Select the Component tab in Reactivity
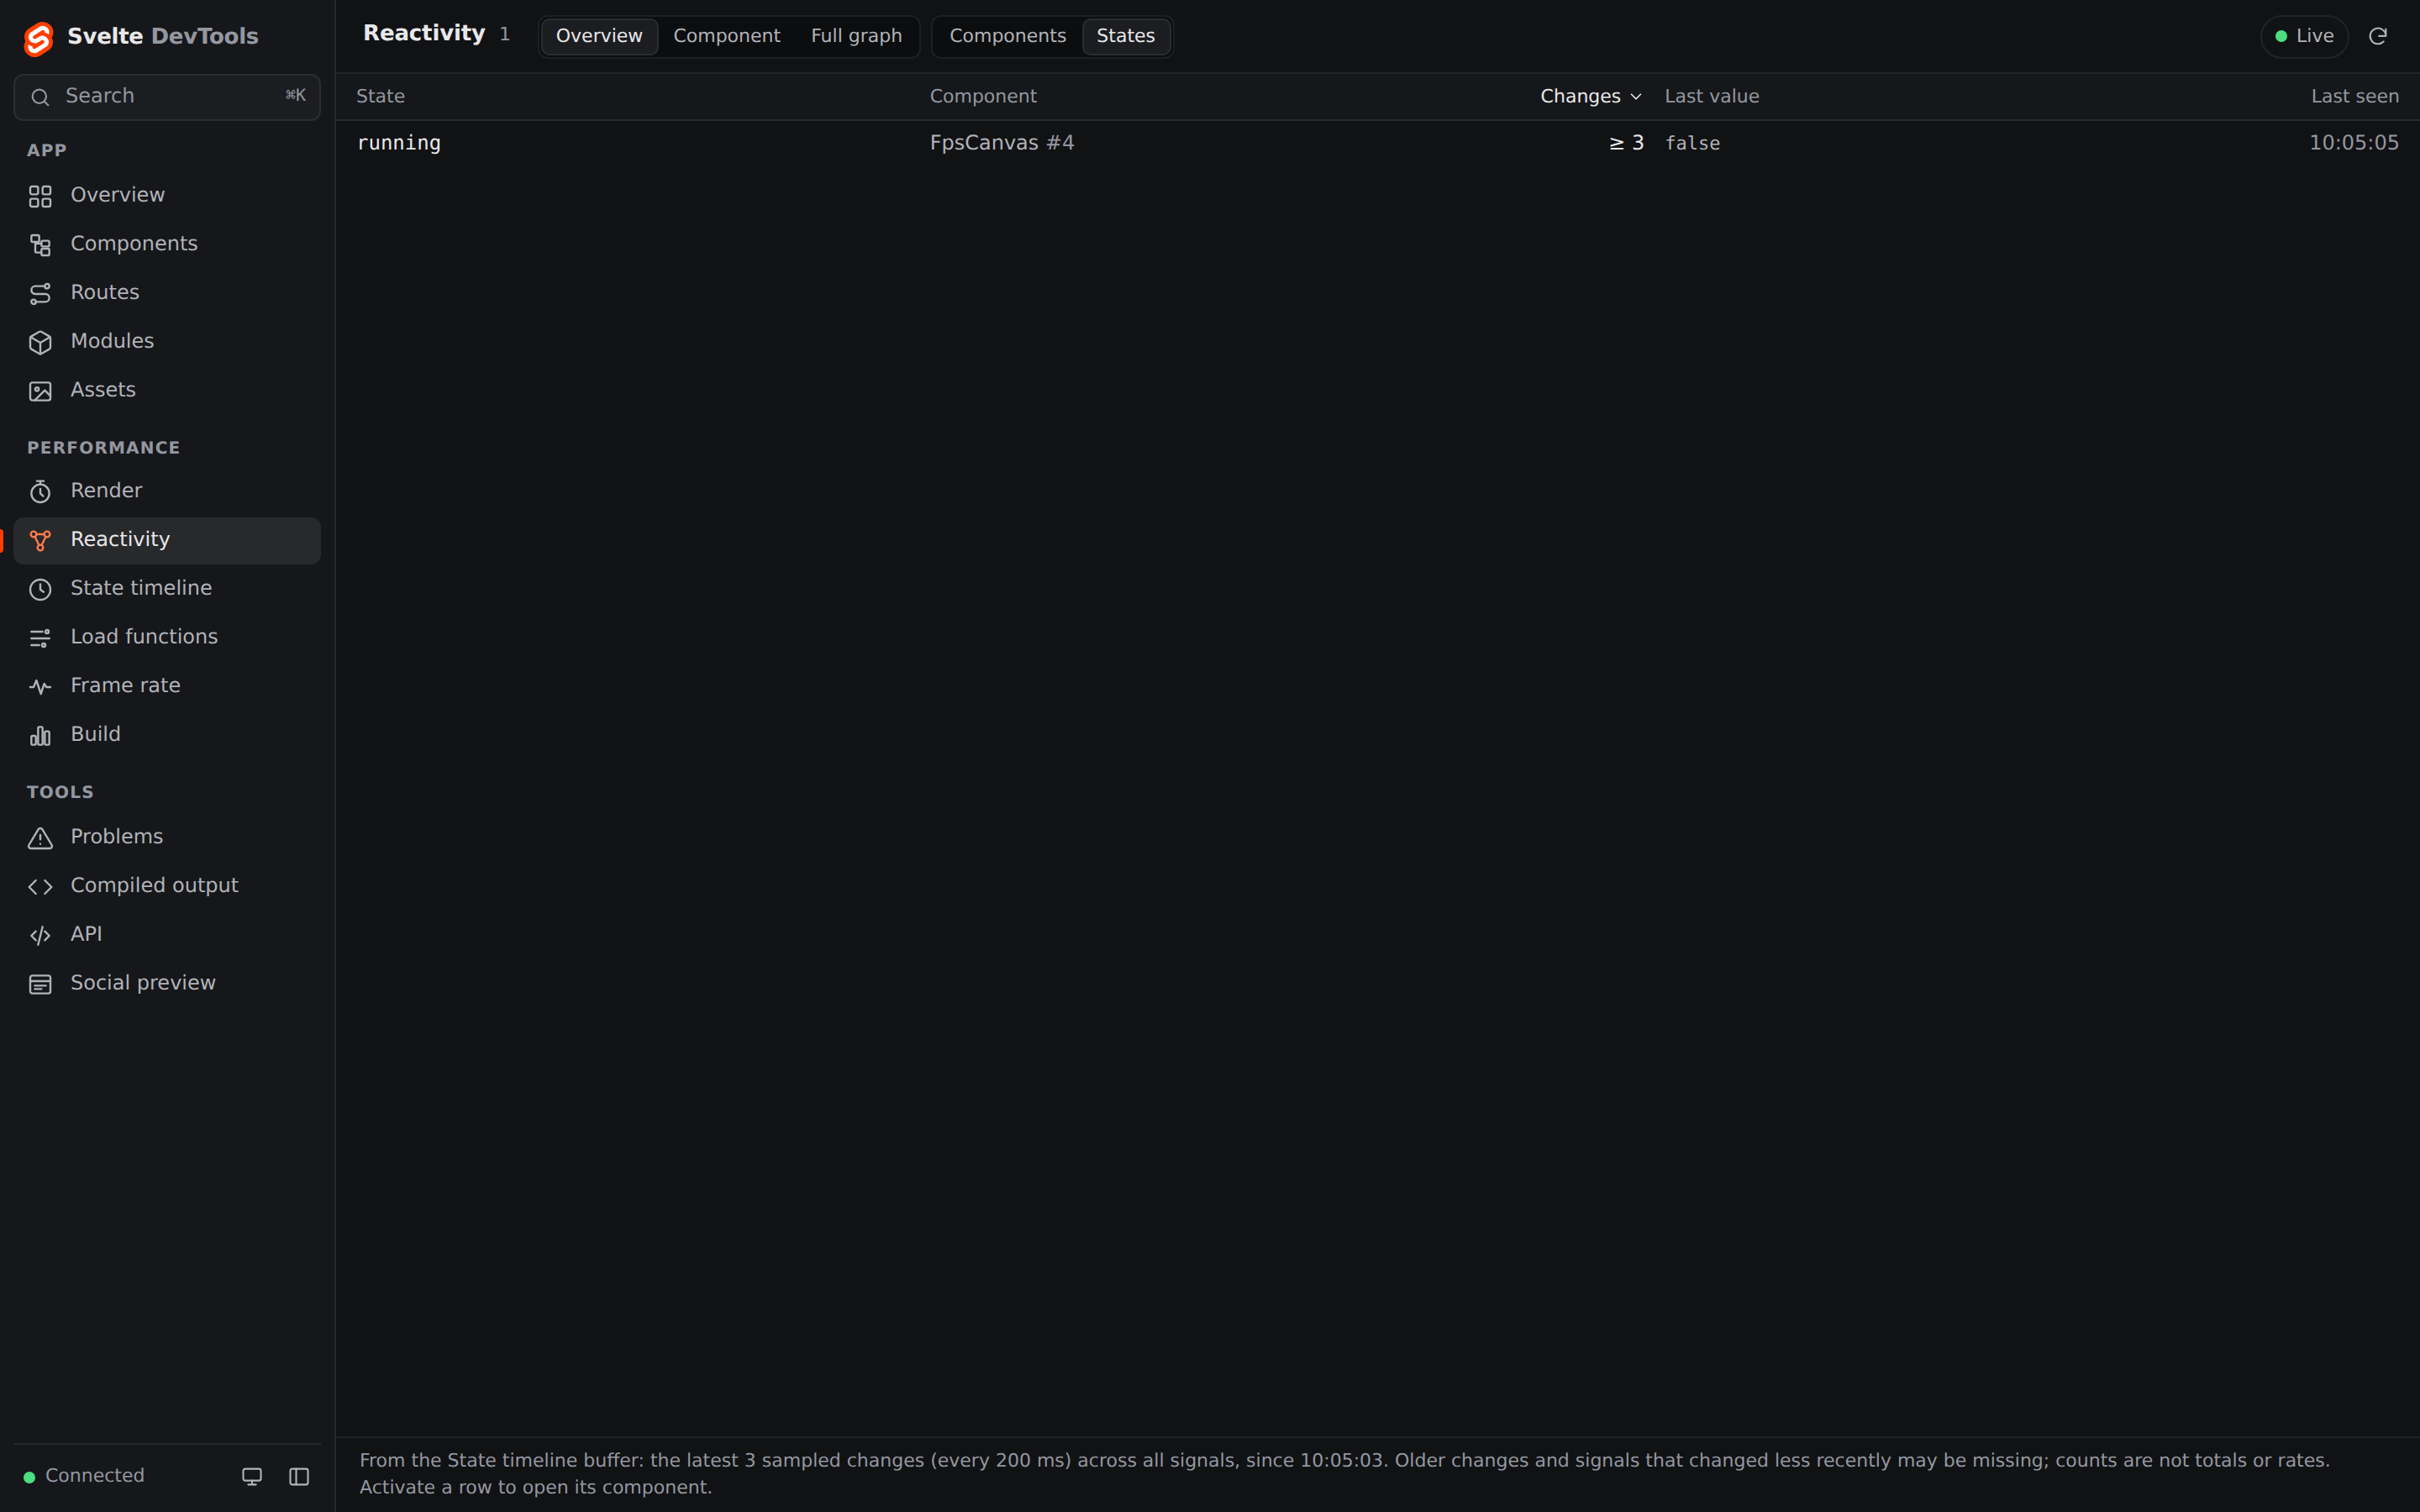Image resolution: width=2420 pixels, height=1512 pixels. click(x=726, y=36)
